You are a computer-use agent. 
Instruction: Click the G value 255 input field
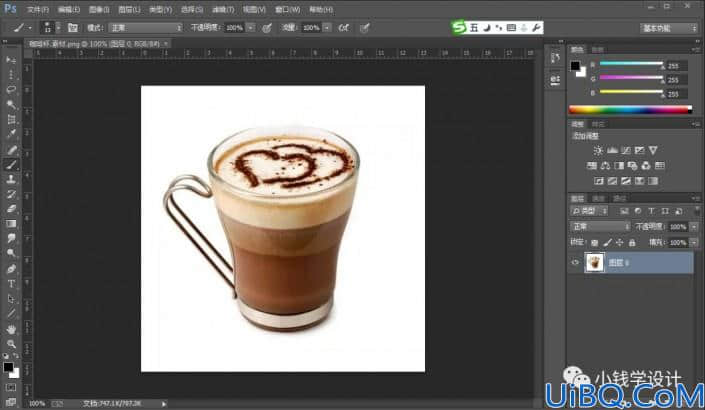click(x=676, y=80)
